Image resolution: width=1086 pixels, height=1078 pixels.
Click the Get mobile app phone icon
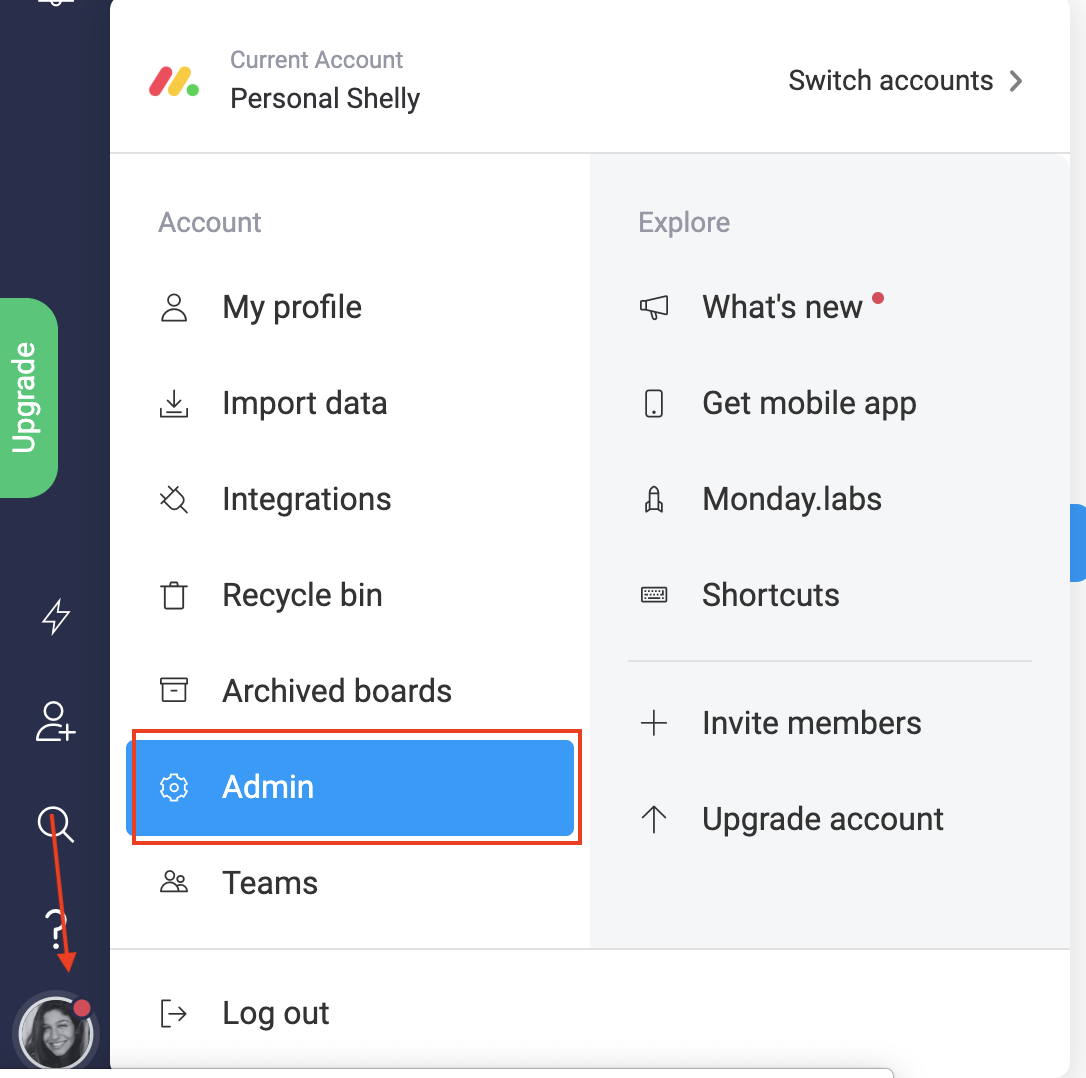[x=654, y=403]
